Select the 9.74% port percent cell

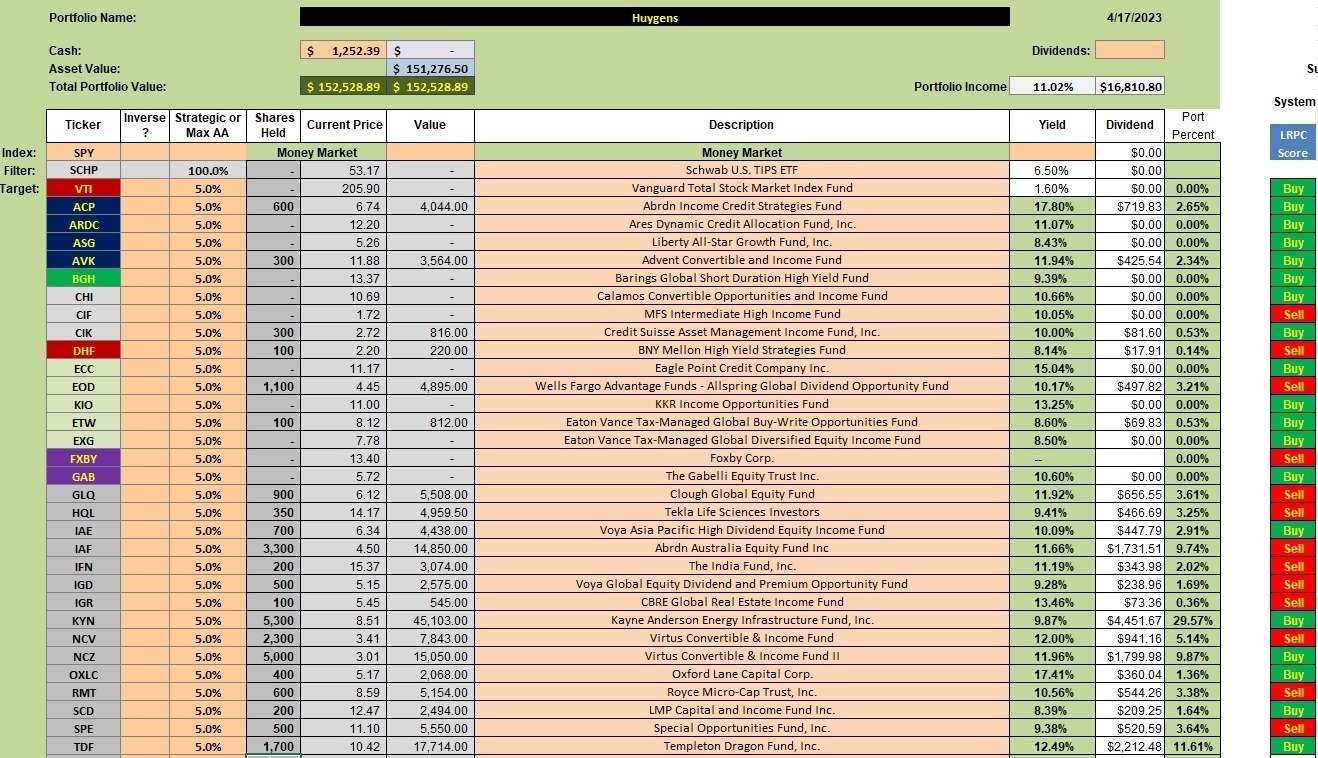(1193, 549)
